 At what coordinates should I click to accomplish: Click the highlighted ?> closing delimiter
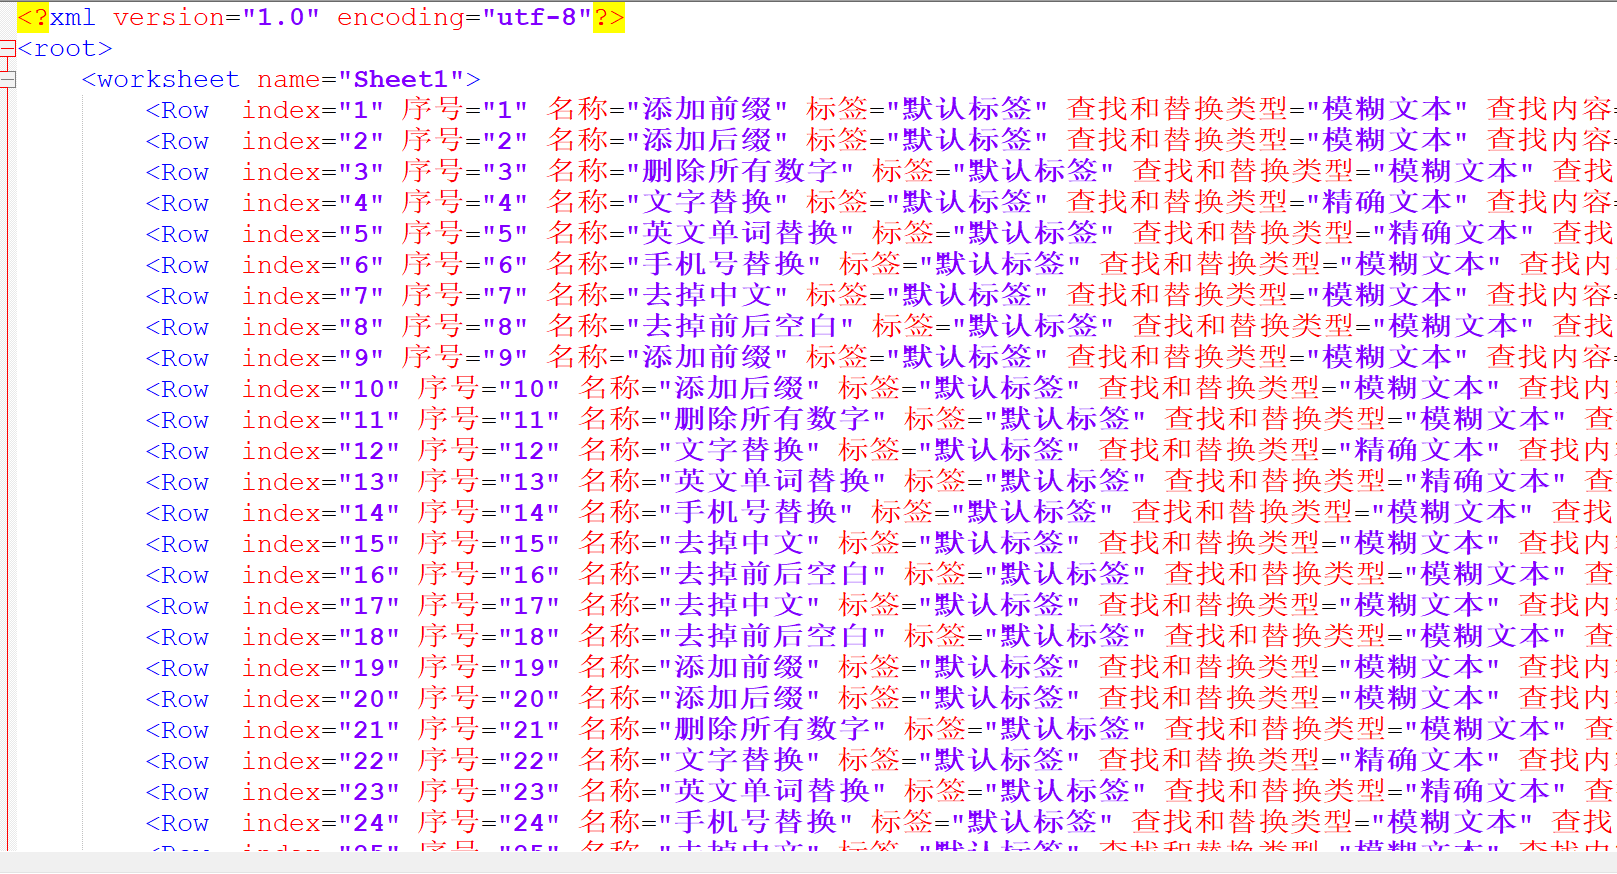point(609,18)
